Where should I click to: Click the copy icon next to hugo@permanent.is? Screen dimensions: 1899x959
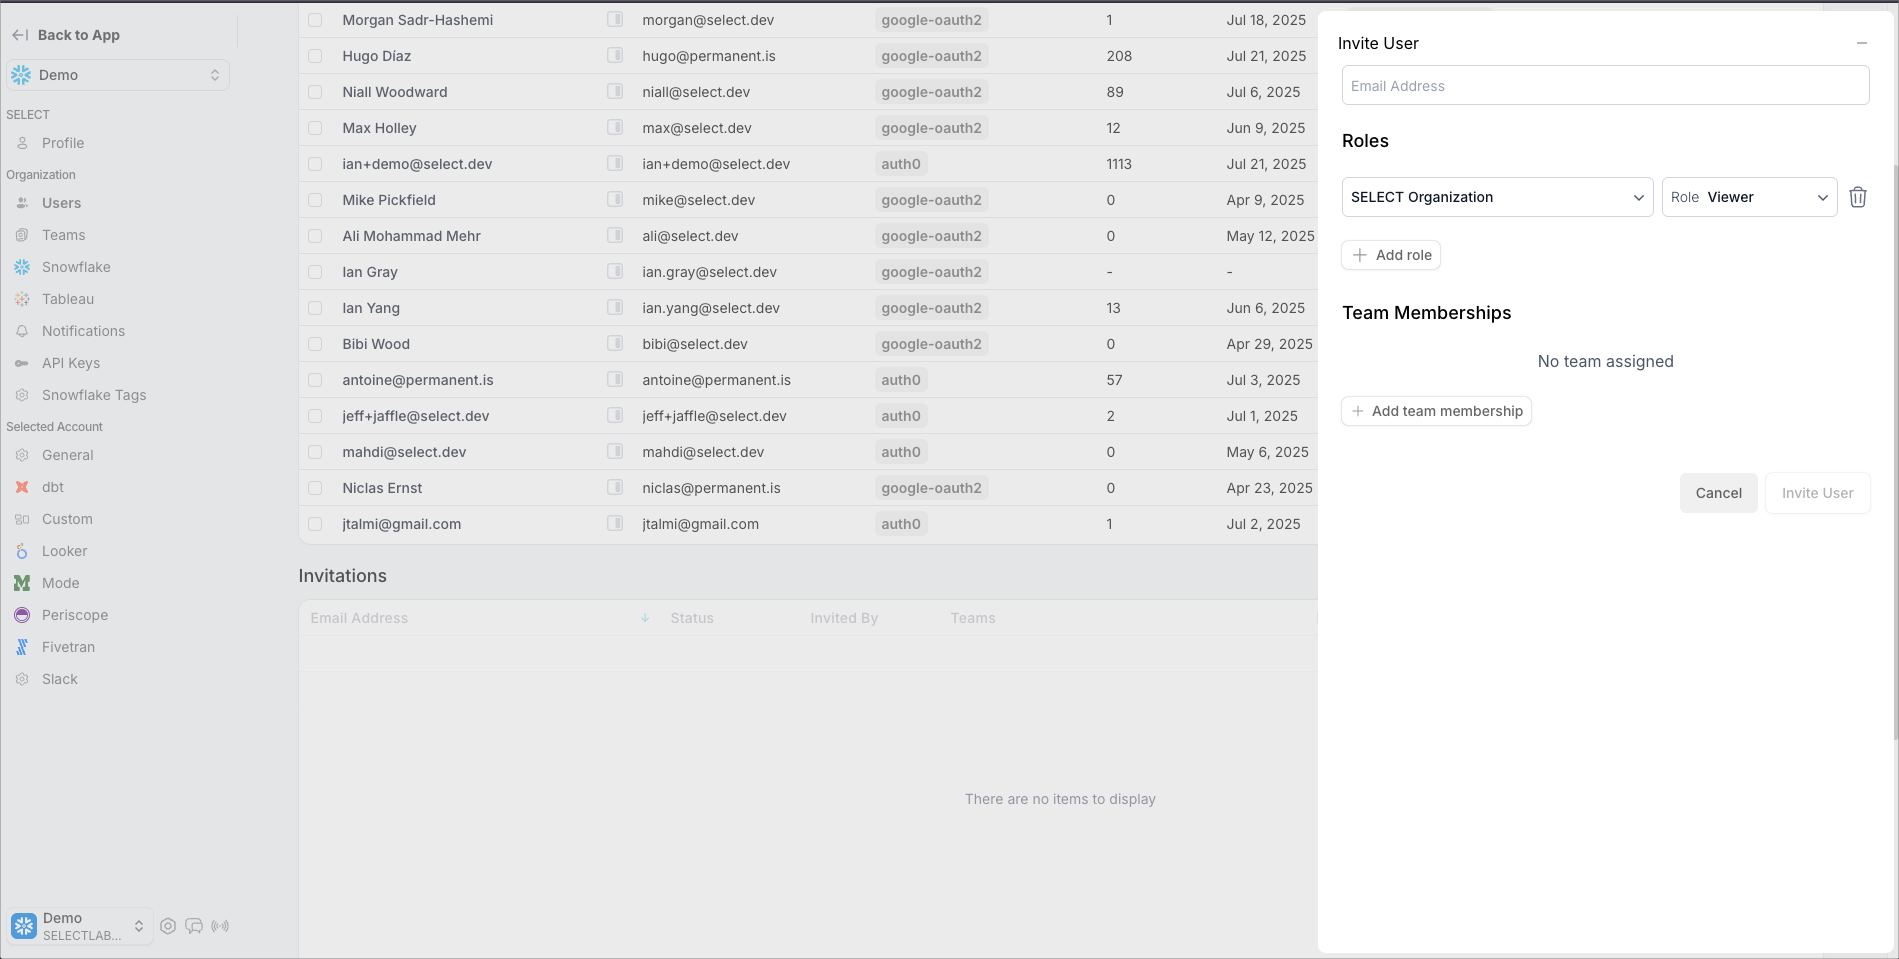(x=615, y=55)
